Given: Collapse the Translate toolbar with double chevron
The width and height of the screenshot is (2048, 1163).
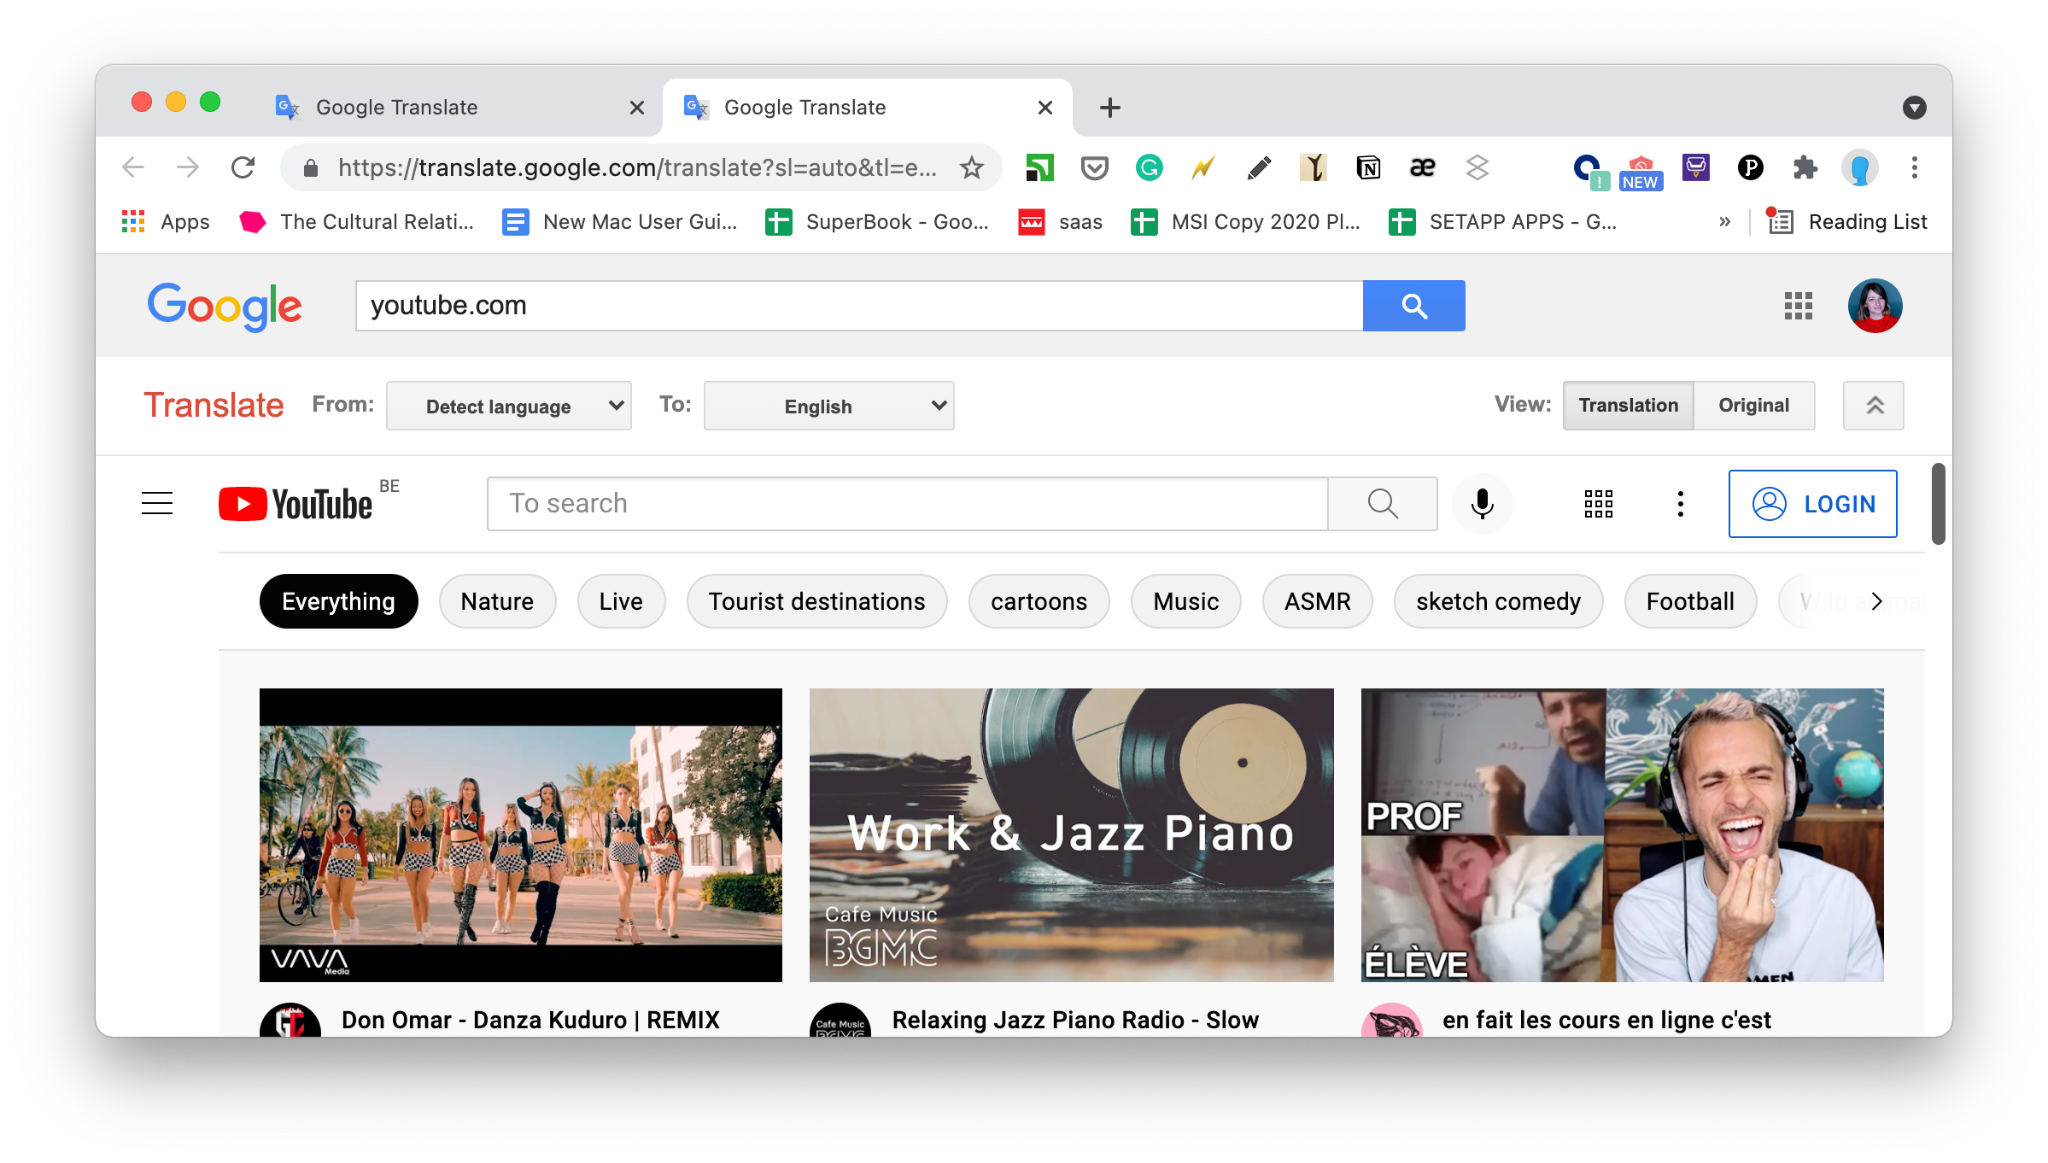Looking at the screenshot, I should tap(1874, 405).
